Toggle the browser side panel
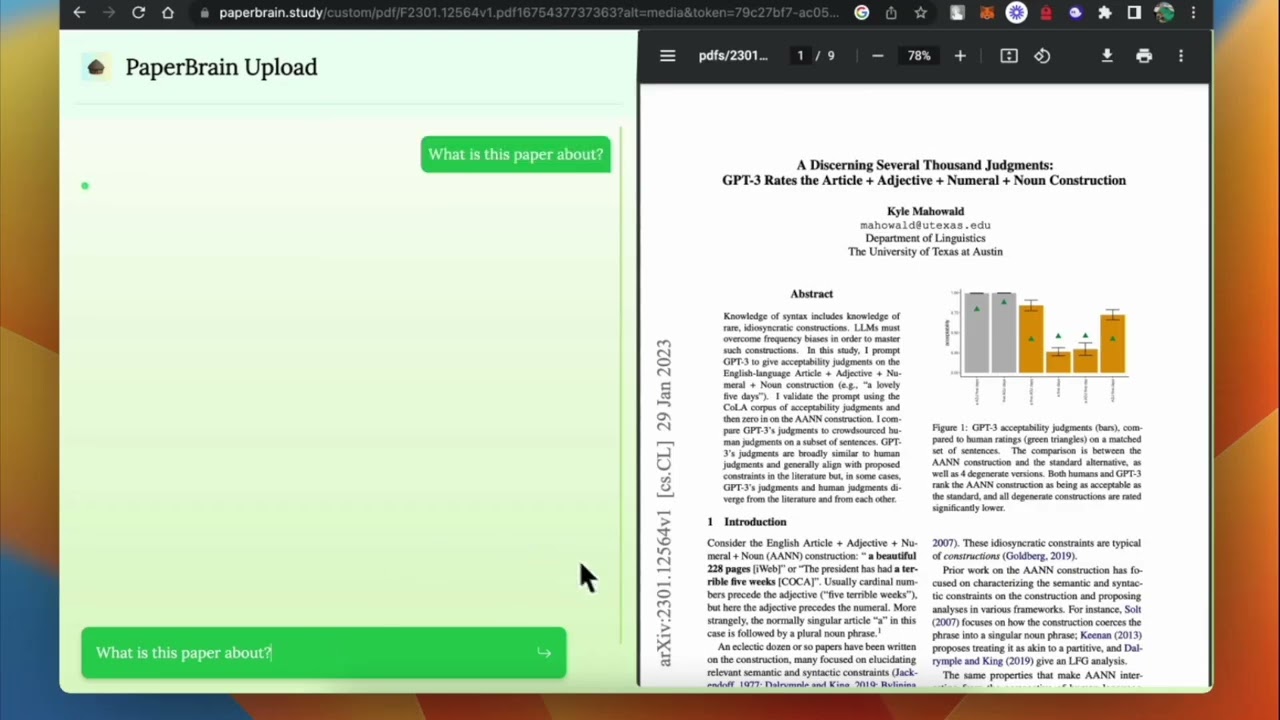Screen dimensions: 1280x720 coord(1134,13)
